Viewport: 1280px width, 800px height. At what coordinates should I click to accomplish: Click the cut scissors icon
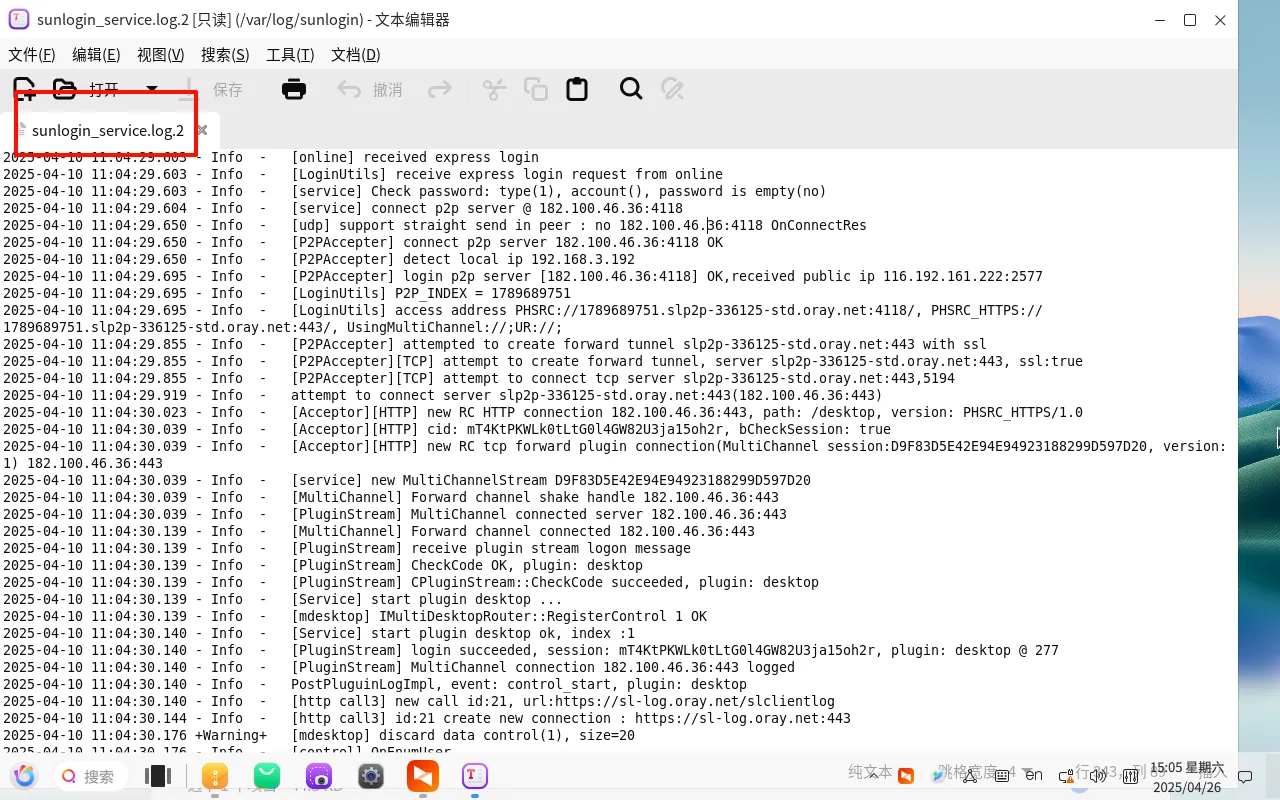click(x=494, y=89)
